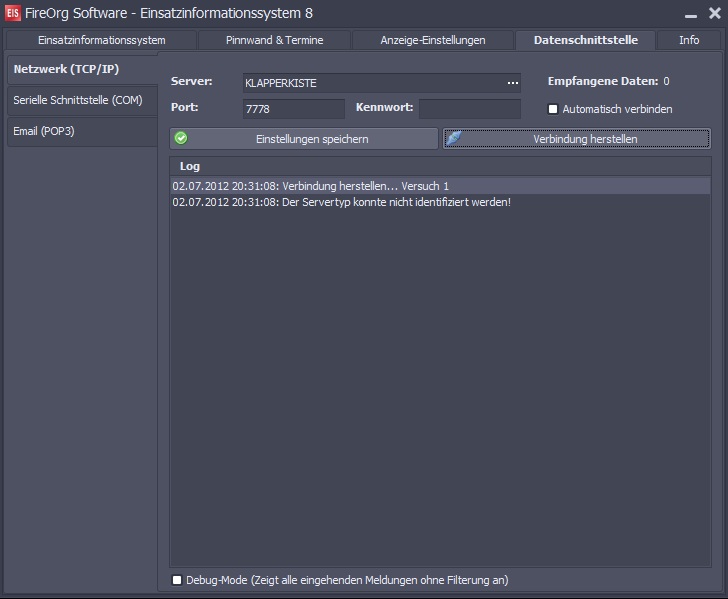This screenshot has height=599, width=728.
Task: Choose Serielle Schnittstelle (COM) sidebar entry
Action: click(82, 100)
